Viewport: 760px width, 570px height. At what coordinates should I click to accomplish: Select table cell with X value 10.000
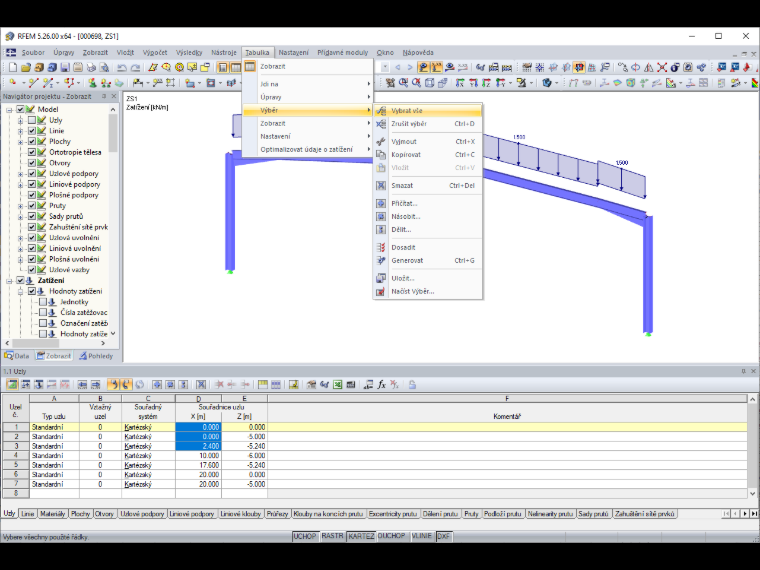[x=199, y=456]
